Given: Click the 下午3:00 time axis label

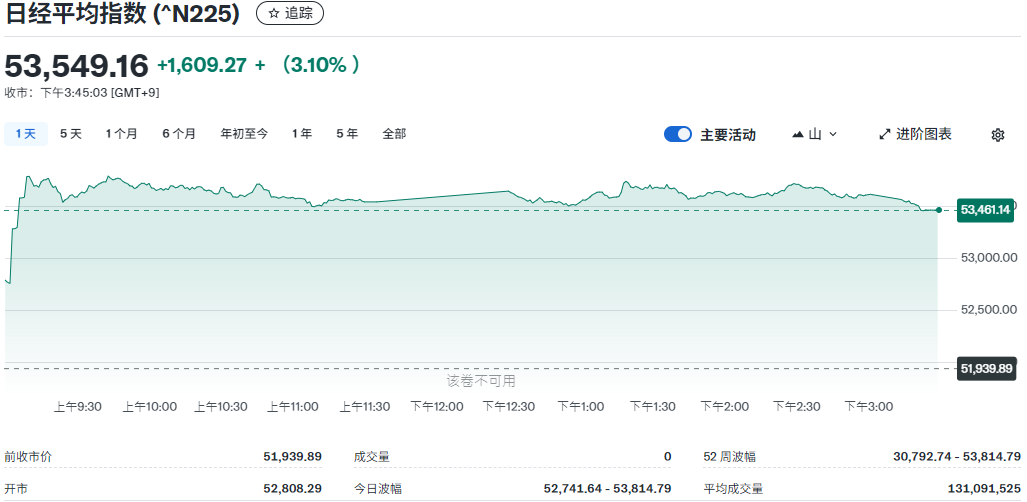Looking at the screenshot, I should coord(868,406).
